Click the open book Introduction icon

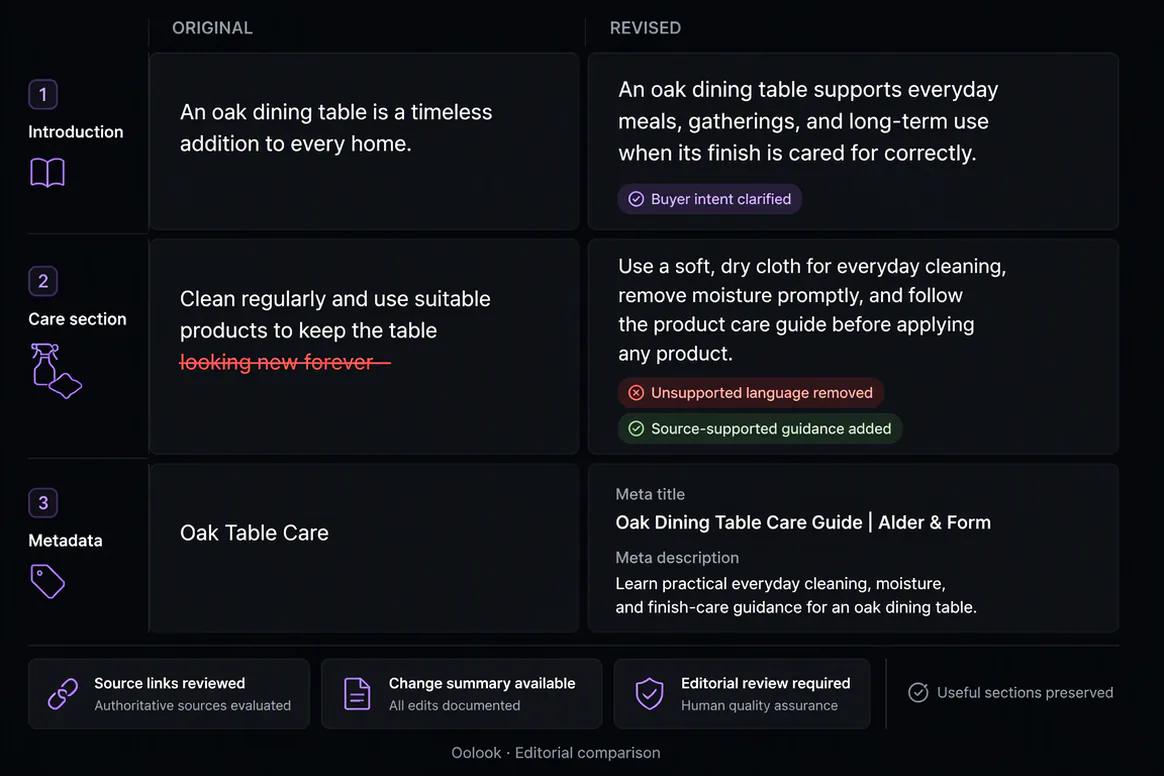[48, 172]
